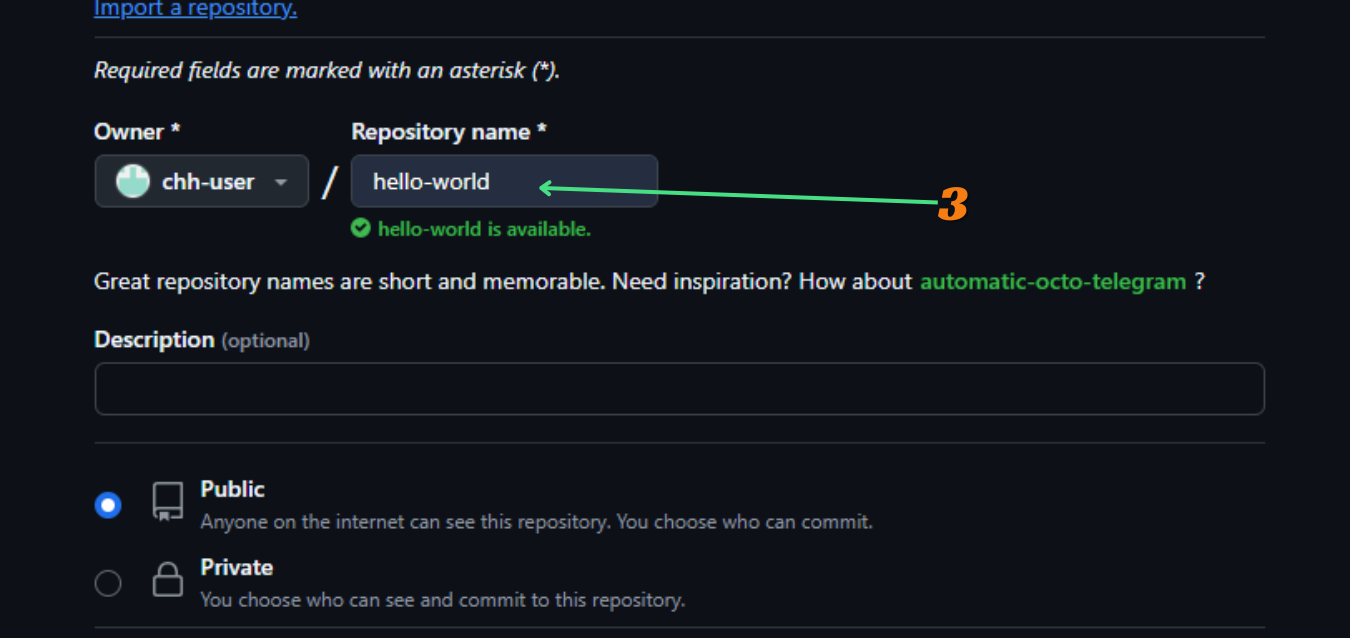Use the automatic-octo-telegram name suggestion
The width and height of the screenshot is (1350, 638).
coord(1052,282)
